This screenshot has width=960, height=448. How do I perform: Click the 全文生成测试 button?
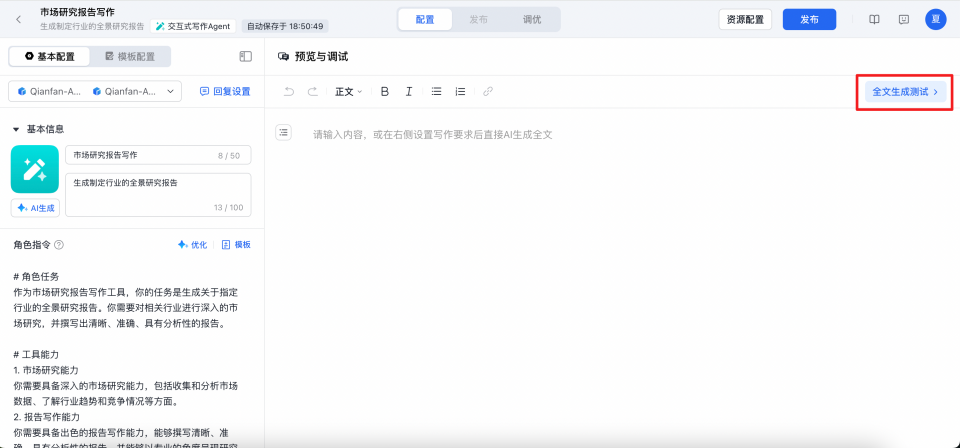906,92
